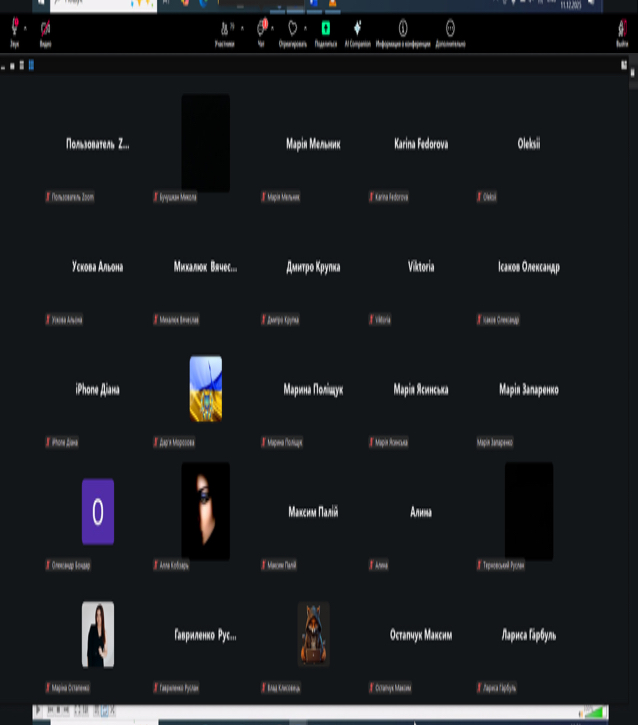Image resolution: width=638 pixels, height=725 pixels.
Task: Click the Отреагировать reactions heart icon
Action: point(293,30)
